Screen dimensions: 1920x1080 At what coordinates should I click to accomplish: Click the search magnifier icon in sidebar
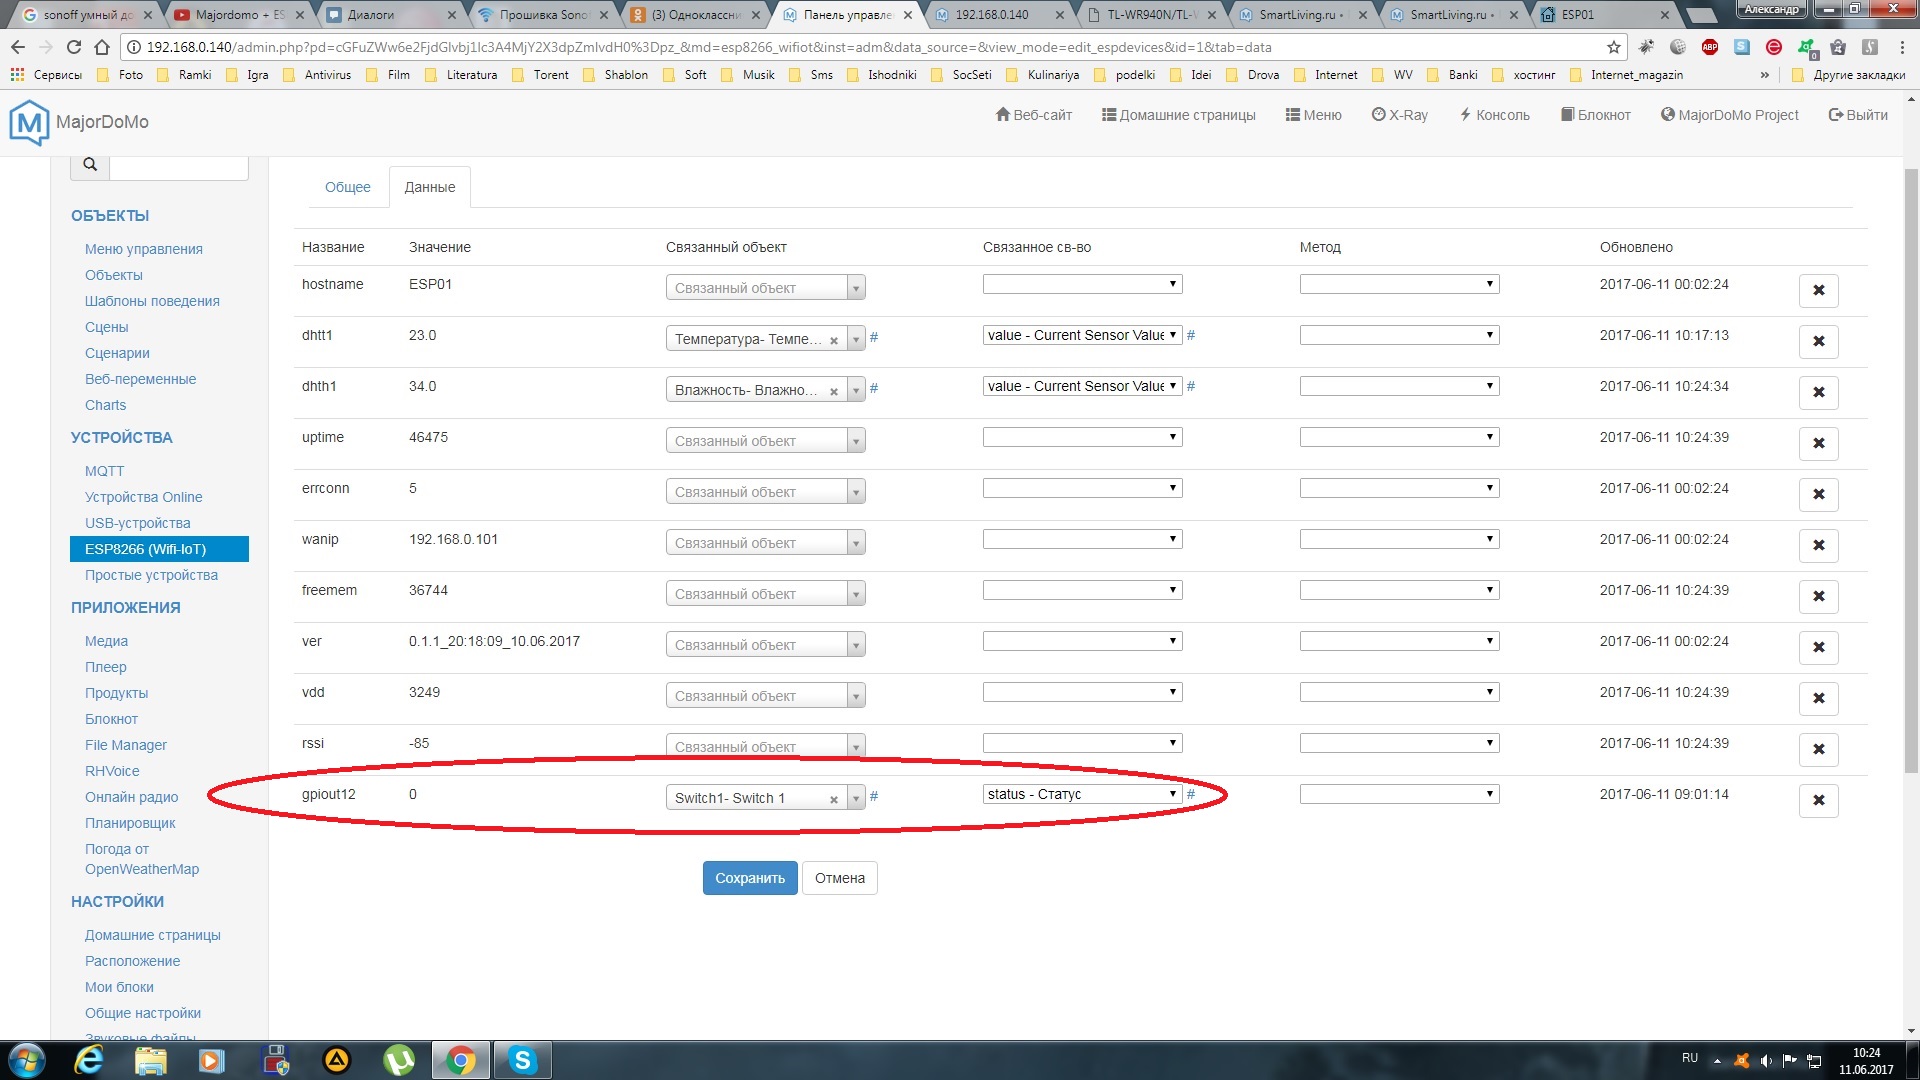[x=90, y=165]
